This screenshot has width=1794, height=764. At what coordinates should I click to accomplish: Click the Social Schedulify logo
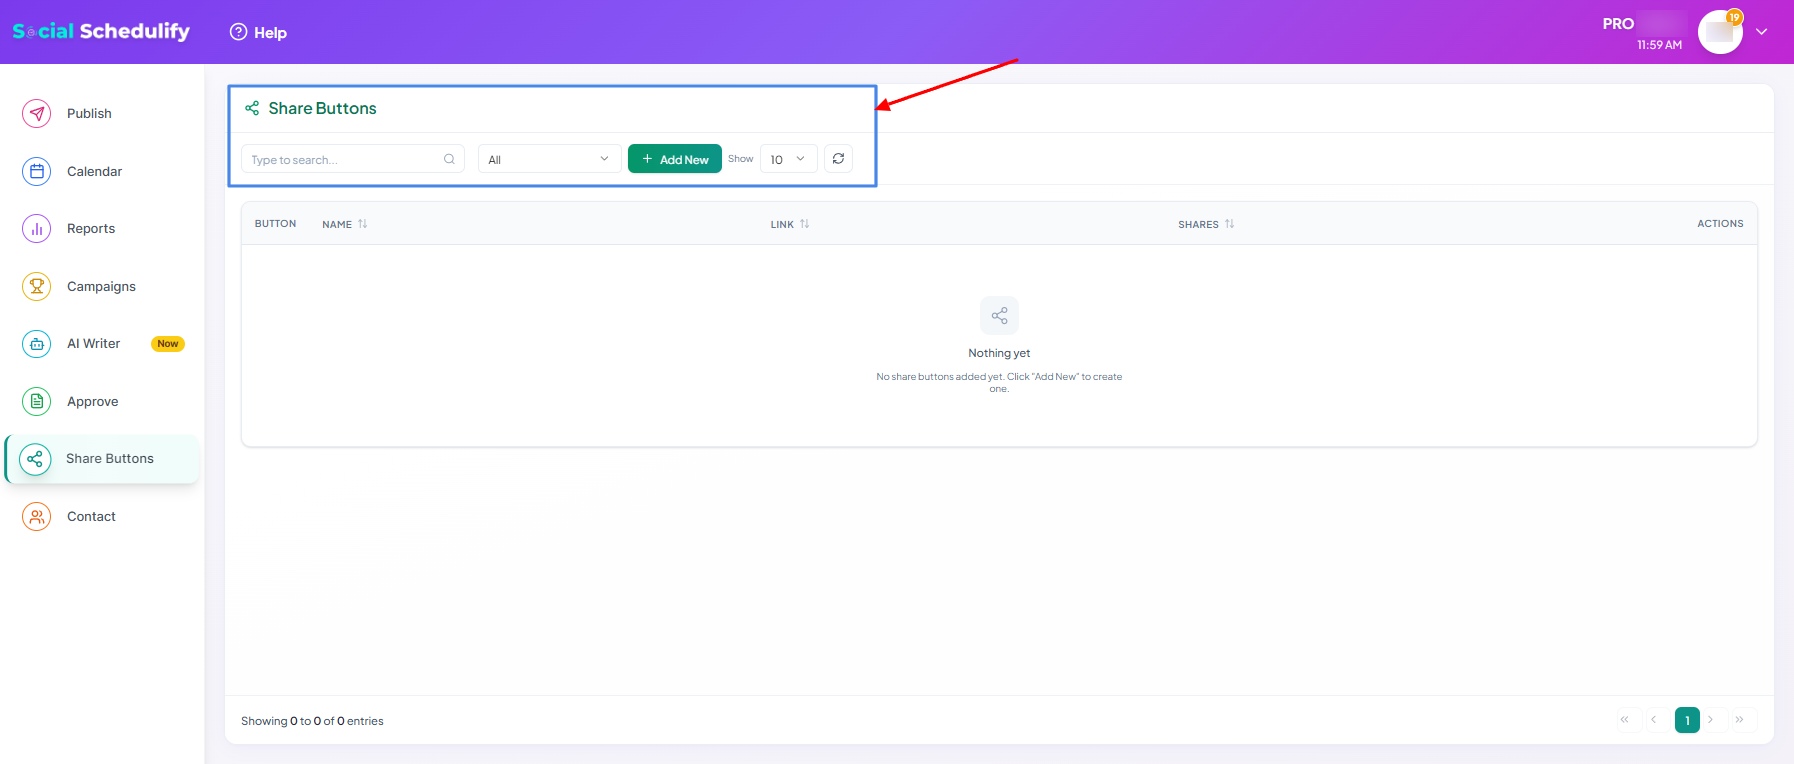(101, 31)
